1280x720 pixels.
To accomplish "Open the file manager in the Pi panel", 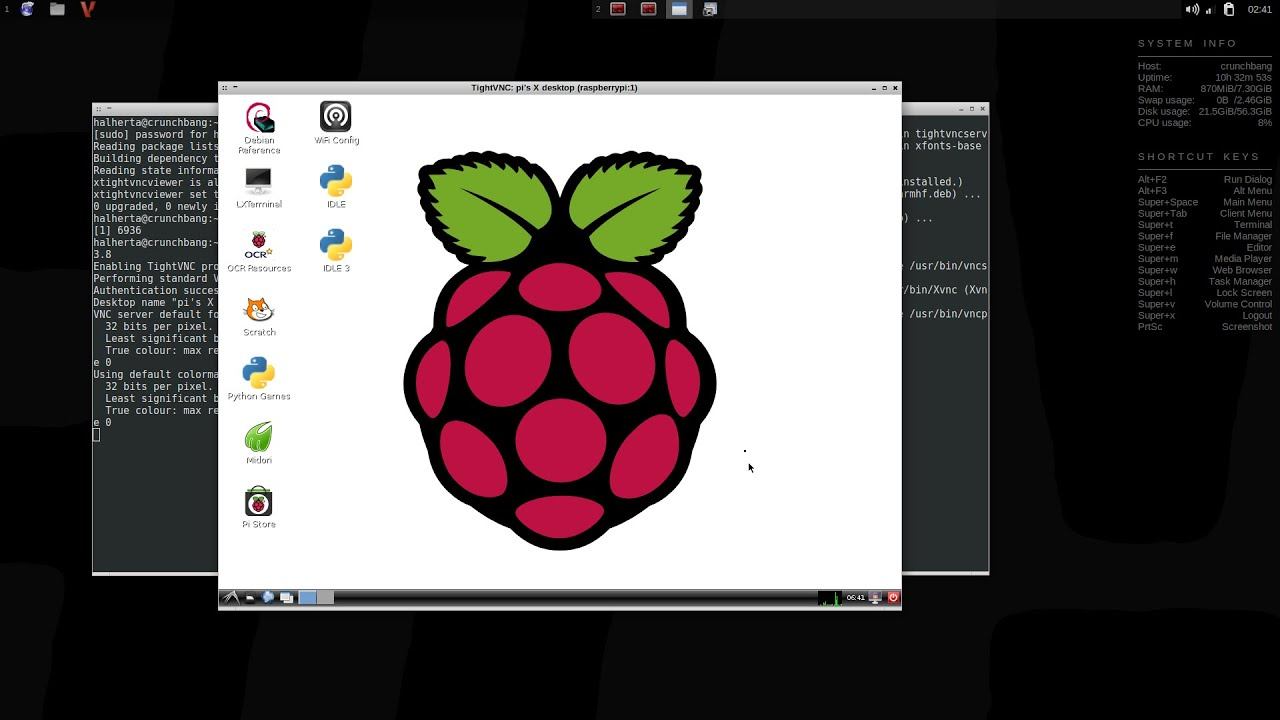I will pos(250,597).
